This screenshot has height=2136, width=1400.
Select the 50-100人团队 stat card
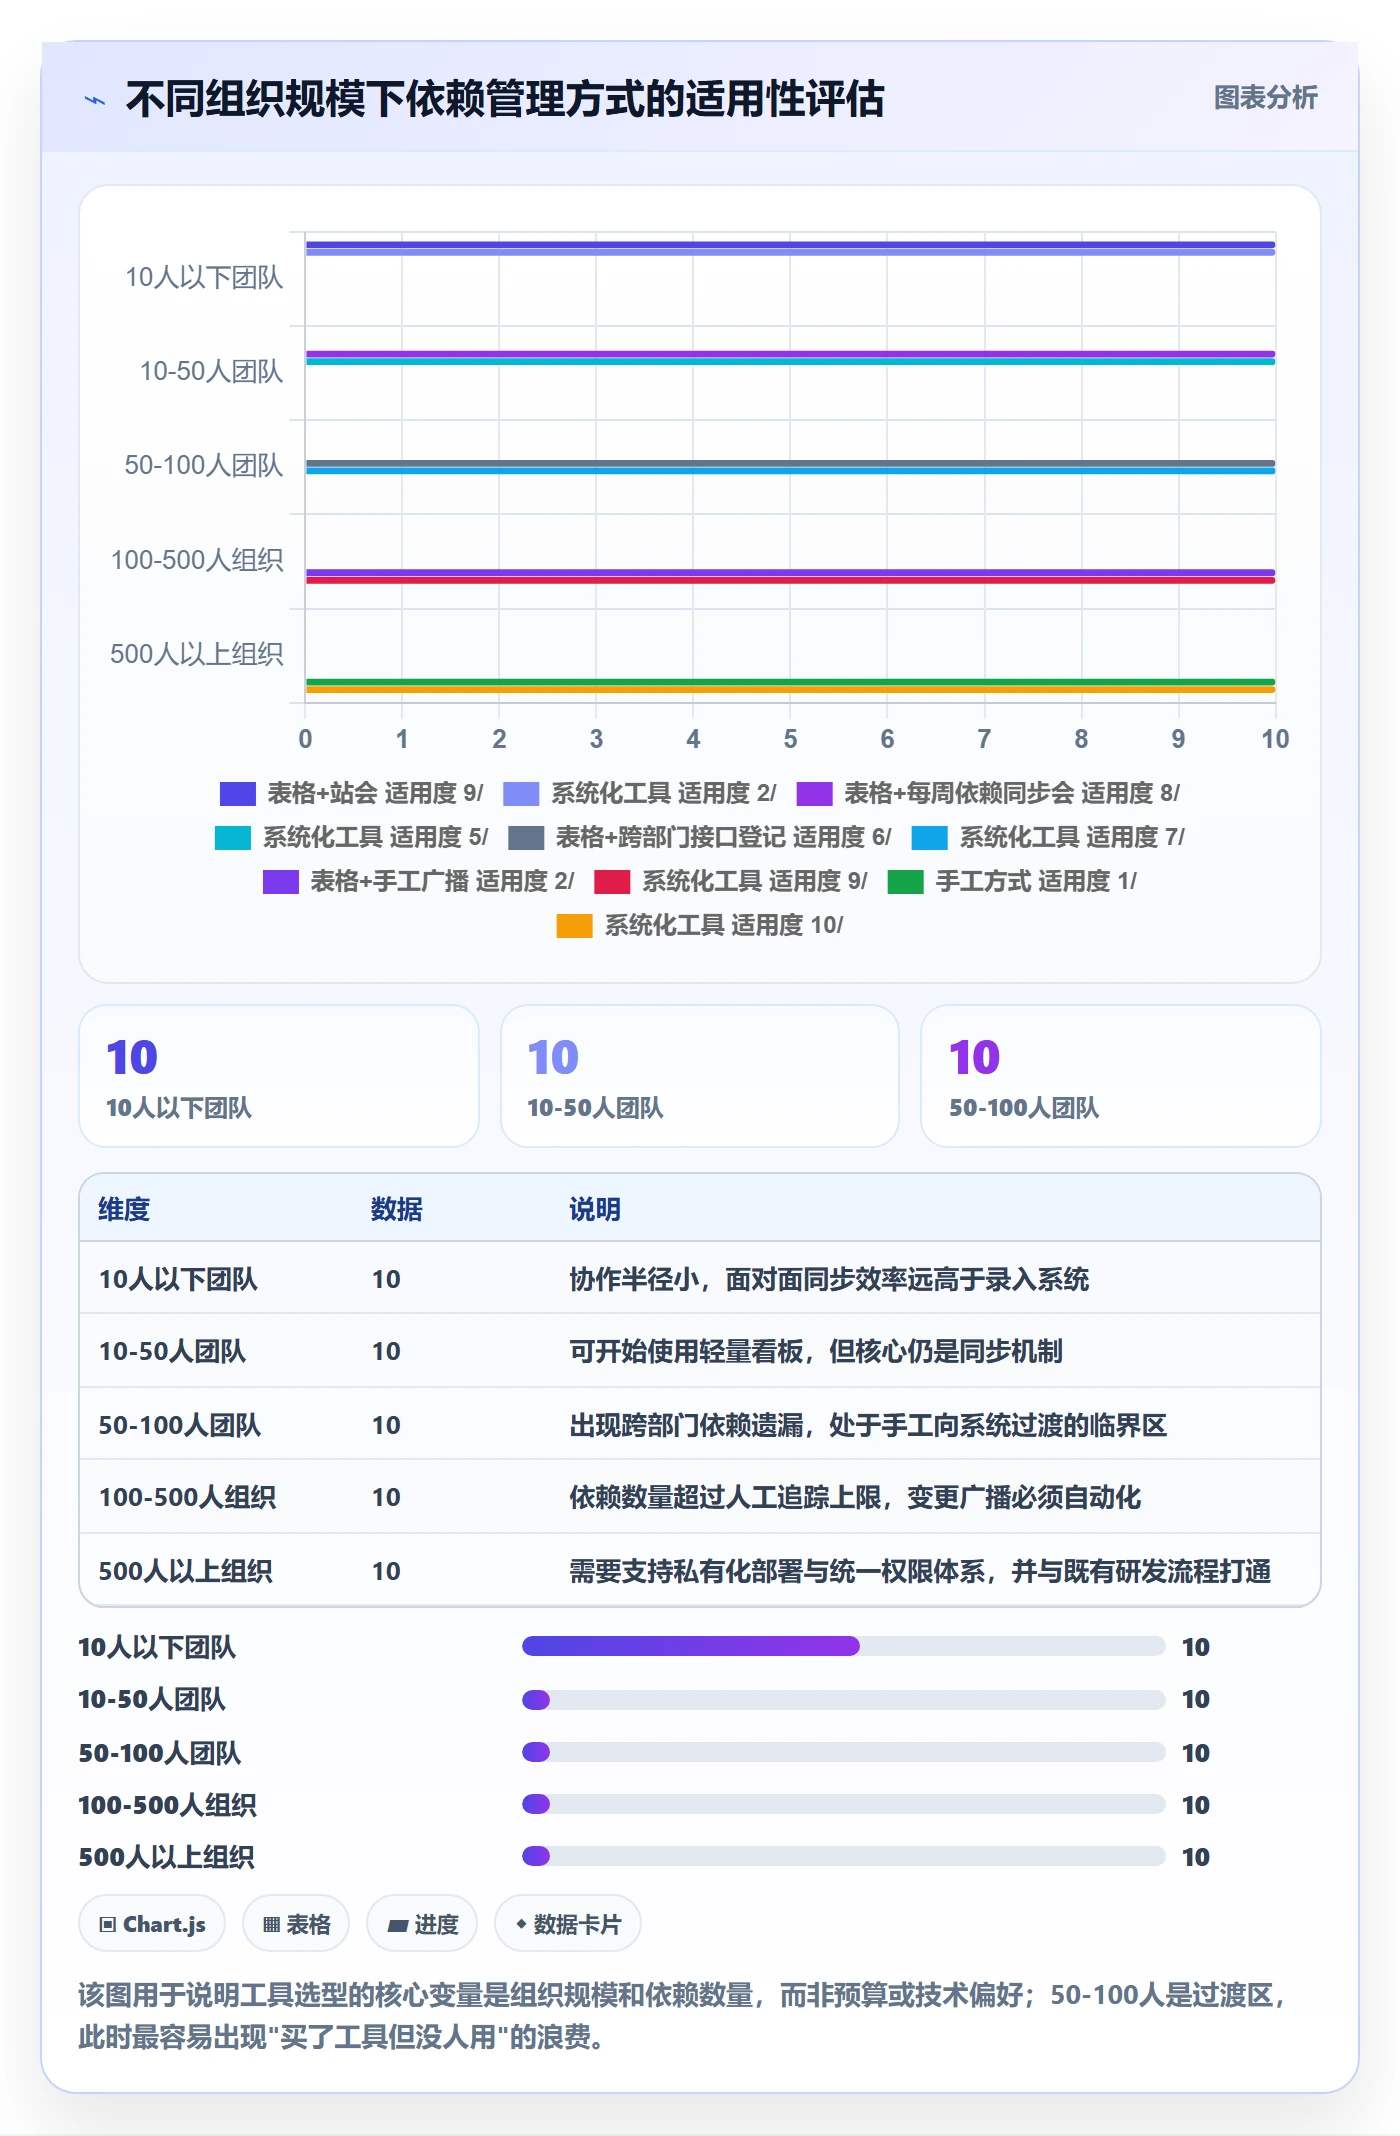tap(1121, 1076)
